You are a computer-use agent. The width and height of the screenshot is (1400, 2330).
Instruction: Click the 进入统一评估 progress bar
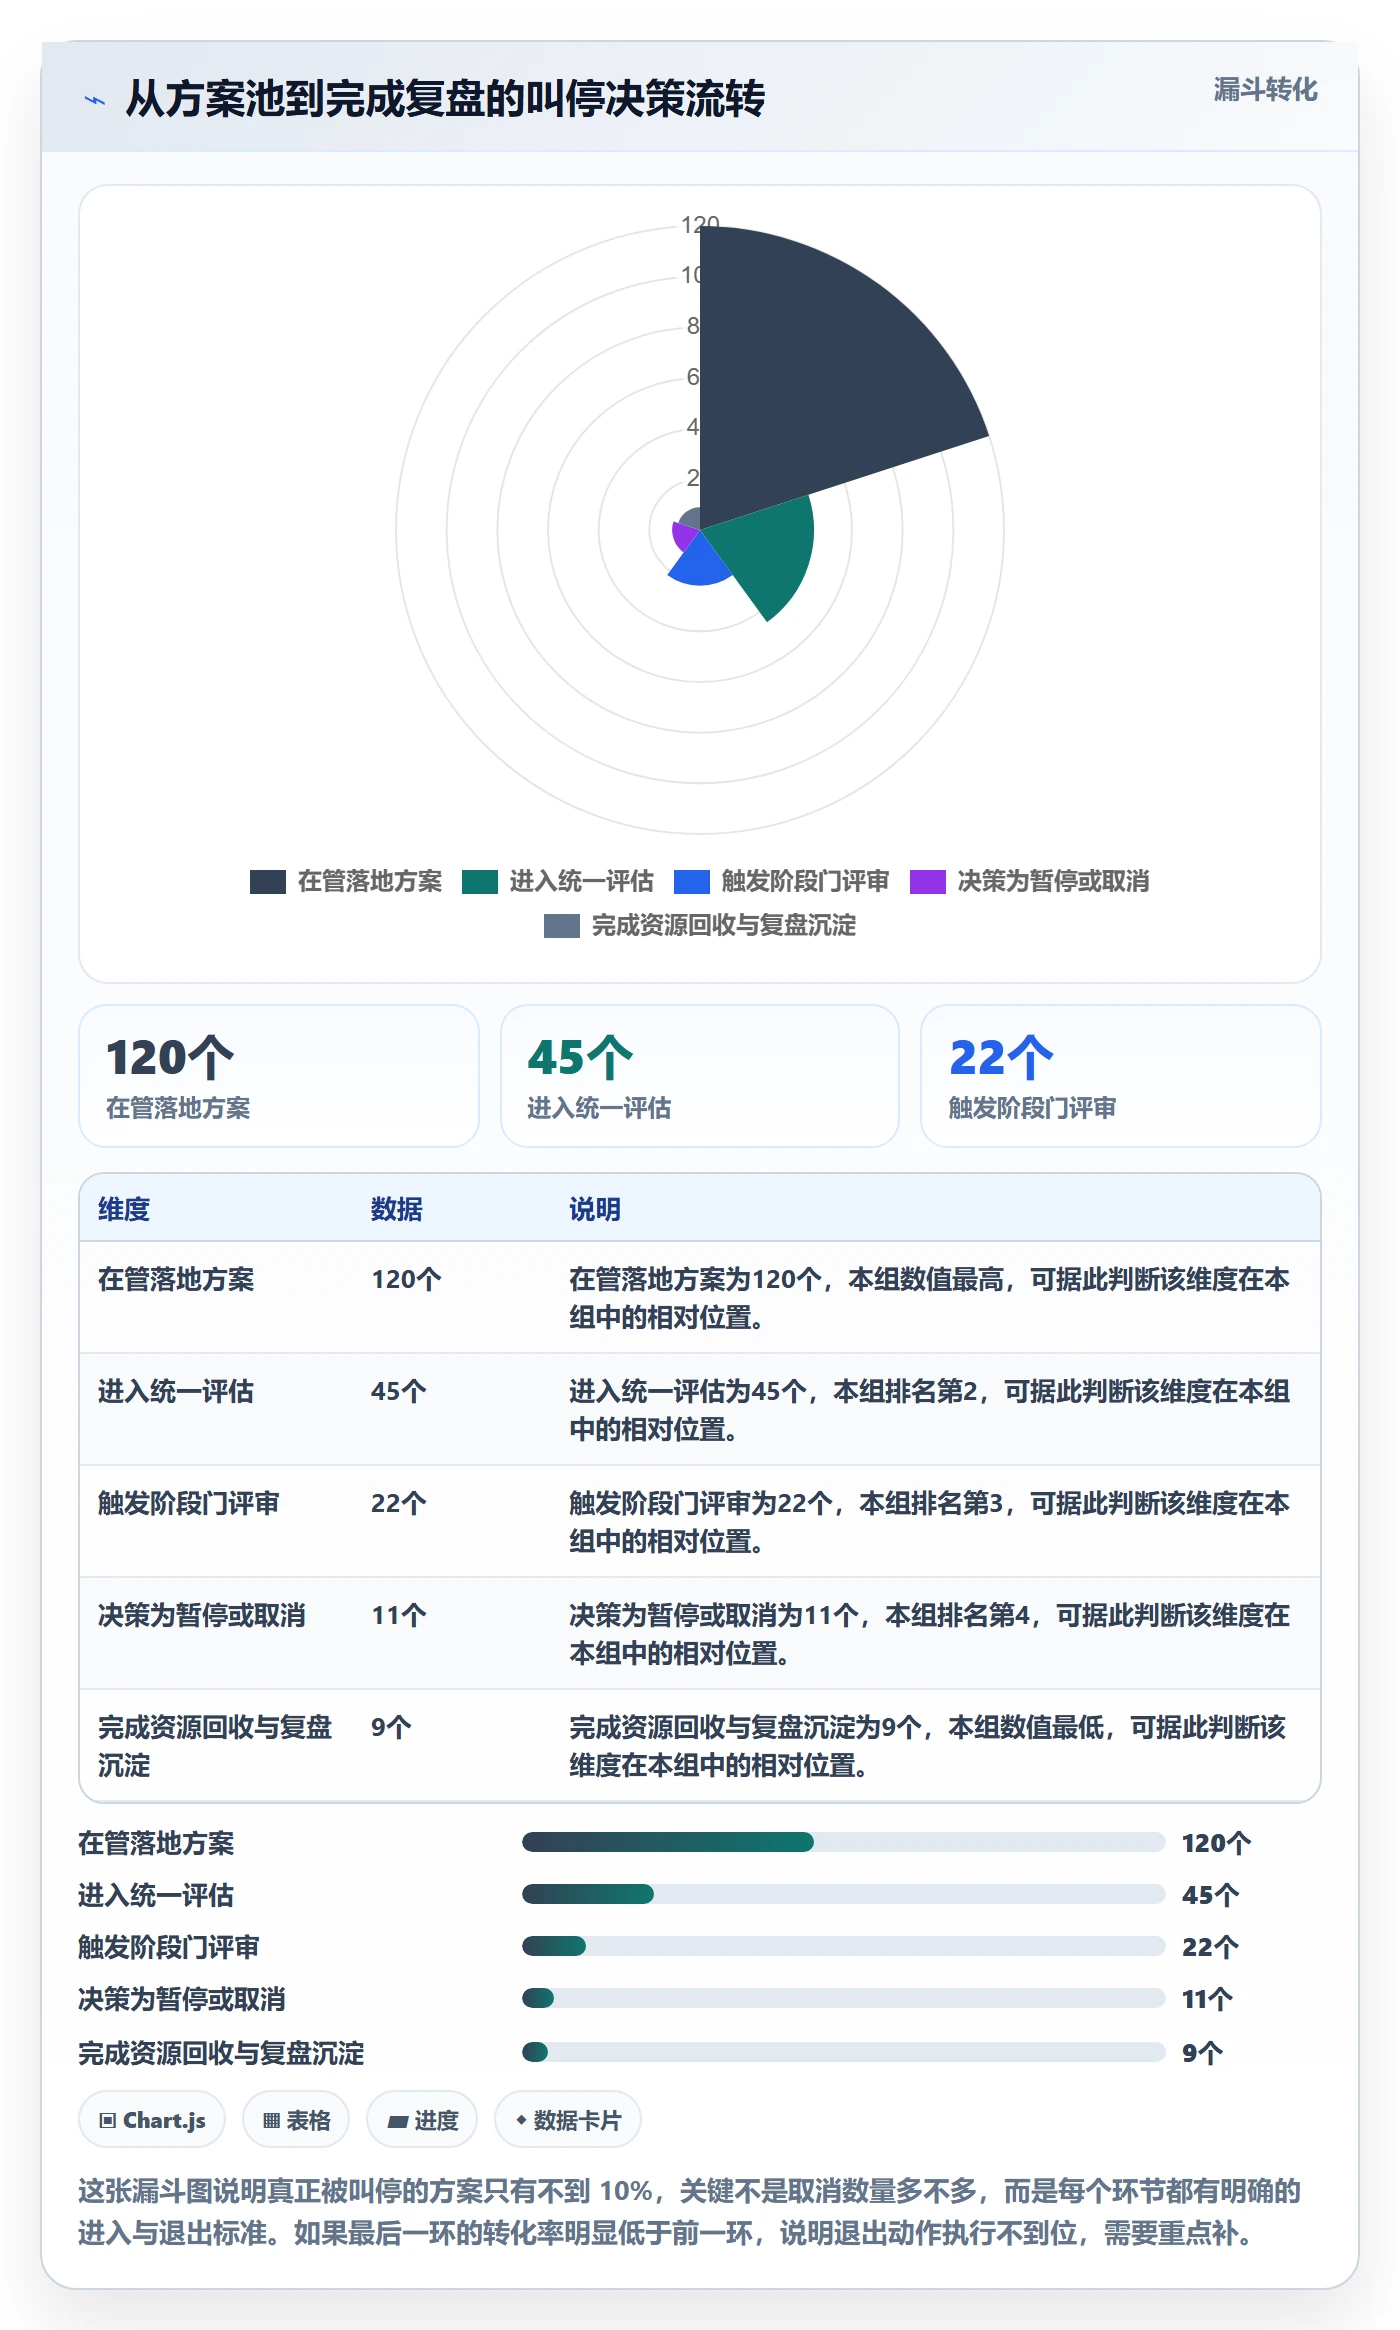coord(843,1894)
